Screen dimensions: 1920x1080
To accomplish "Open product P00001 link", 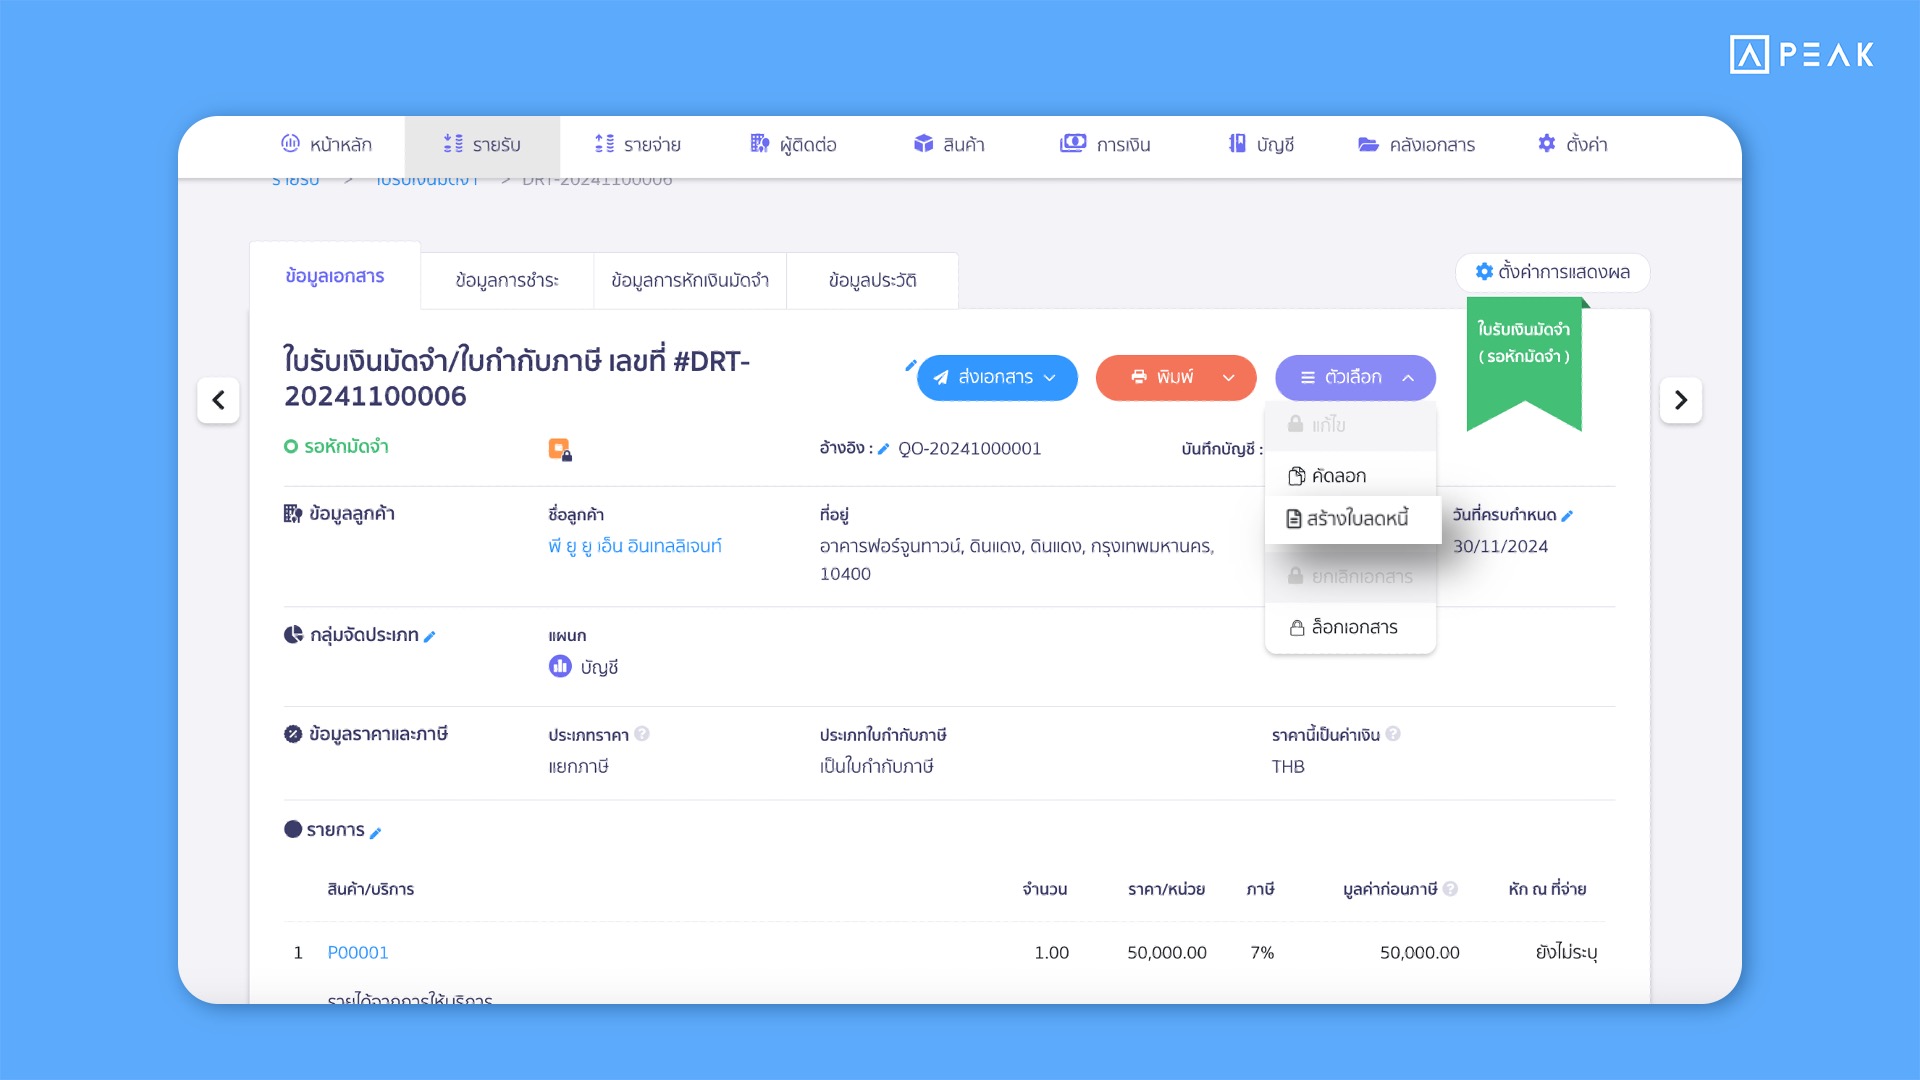I will 358,953.
